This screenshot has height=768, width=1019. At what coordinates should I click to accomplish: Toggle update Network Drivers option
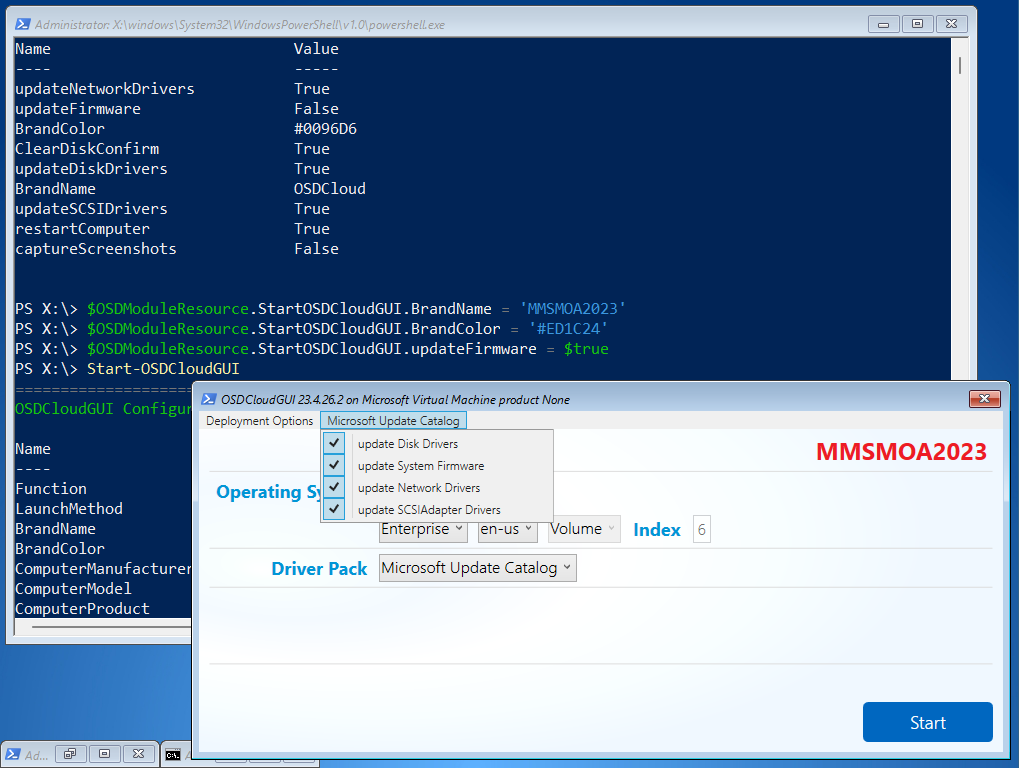(334, 487)
